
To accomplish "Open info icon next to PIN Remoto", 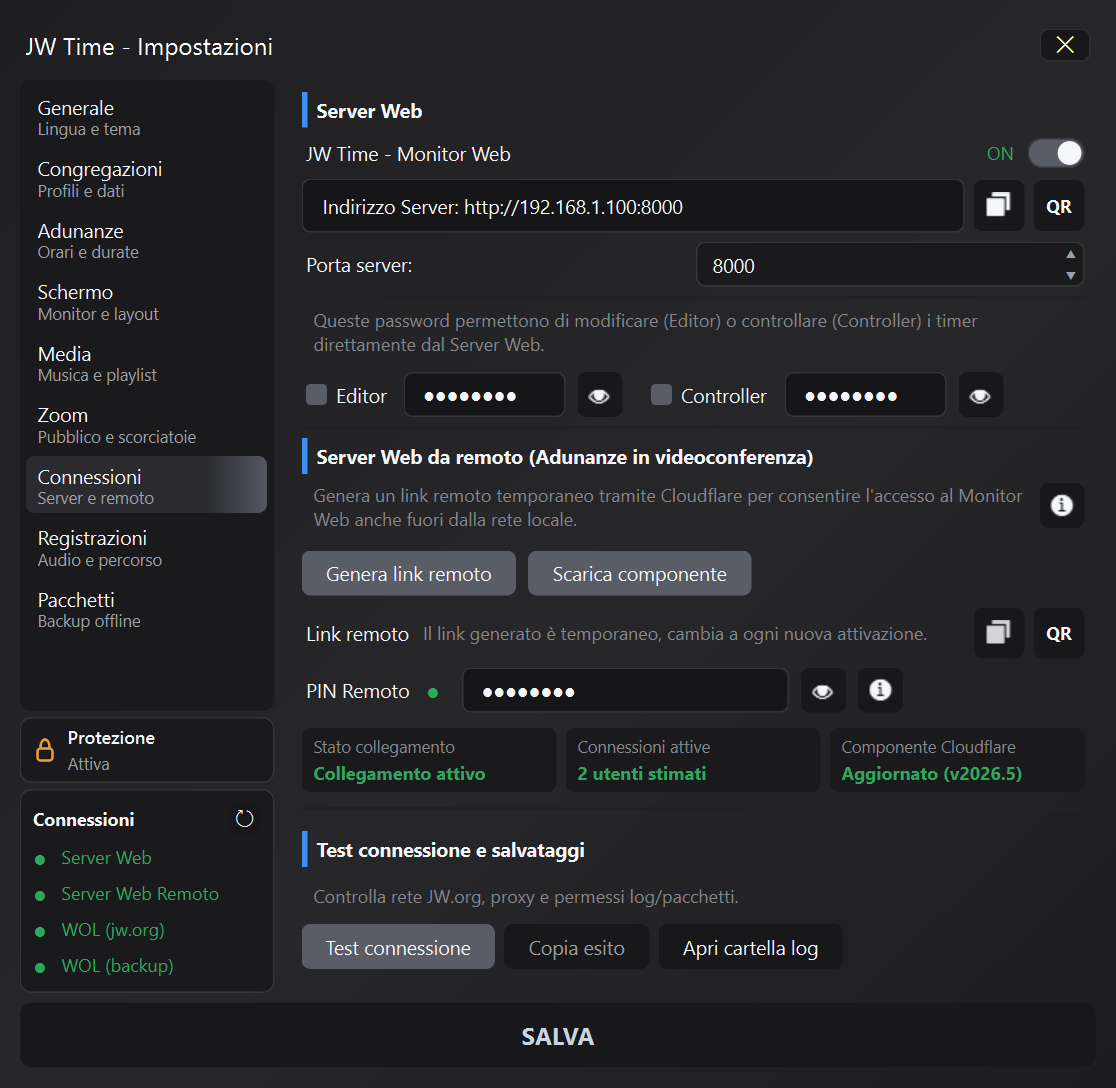I will coord(880,690).
